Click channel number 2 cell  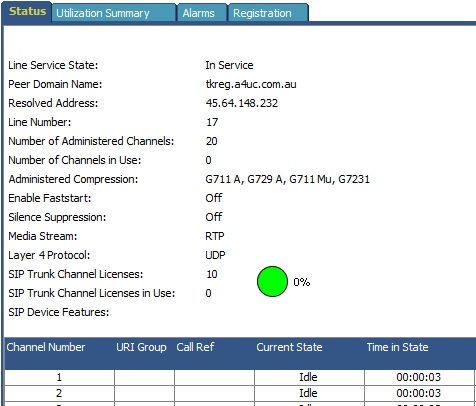59,393
